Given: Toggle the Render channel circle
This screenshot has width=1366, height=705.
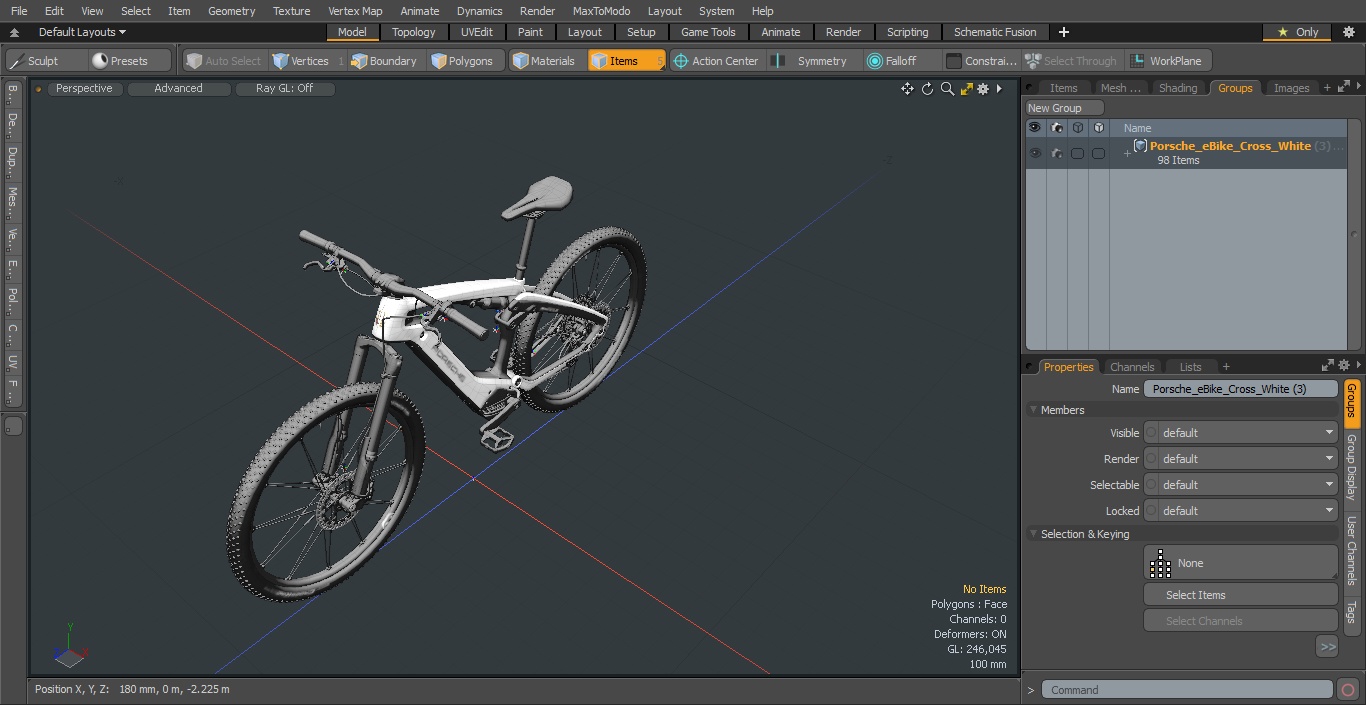Looking at the screenshot, I should click(1151, 459).
